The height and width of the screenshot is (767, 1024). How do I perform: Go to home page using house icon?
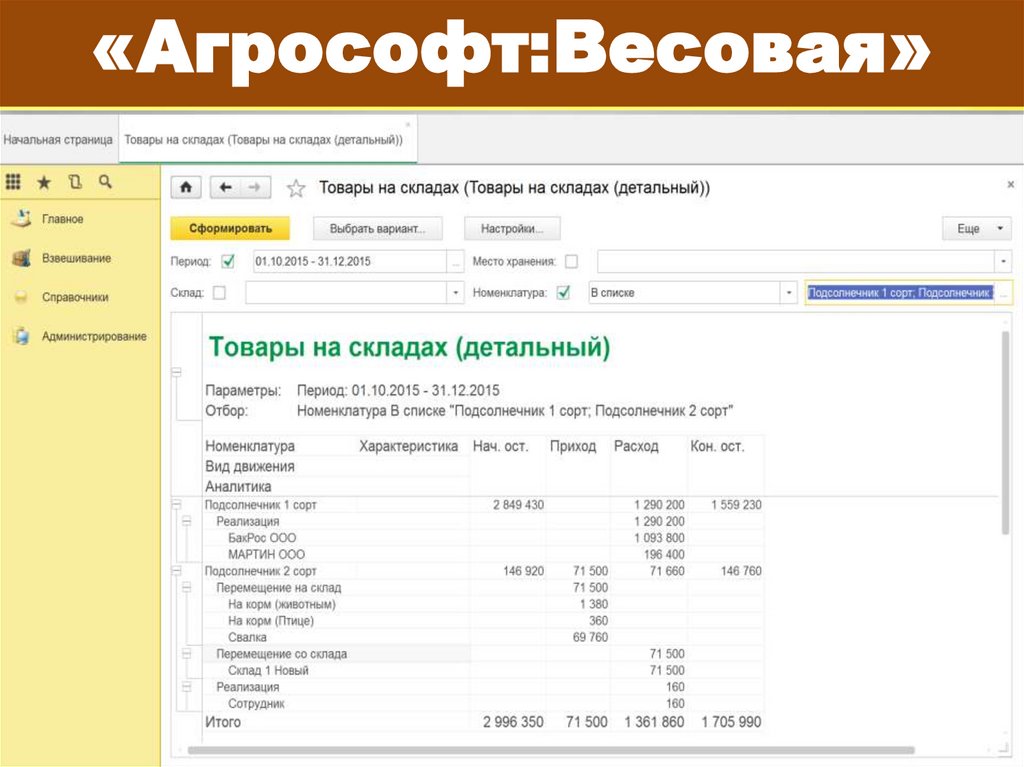tap(186, 188)
